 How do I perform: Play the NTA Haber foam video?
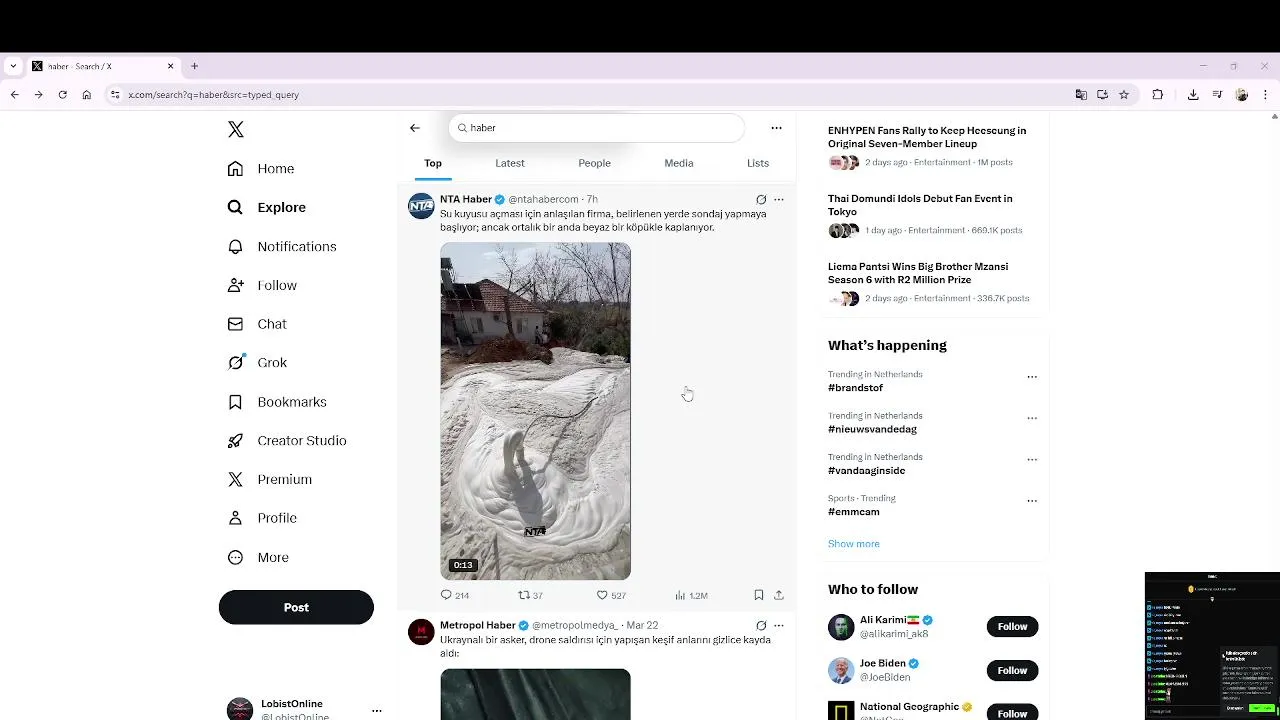pos(535,411)
